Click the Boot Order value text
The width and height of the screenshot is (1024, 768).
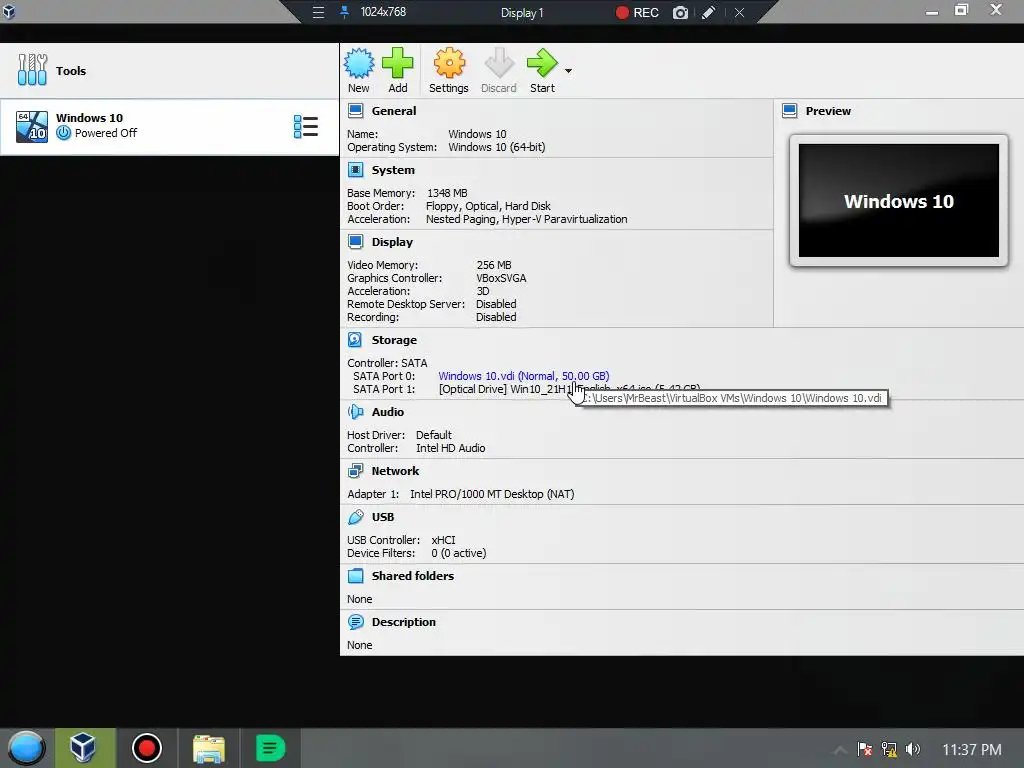[488, 206]
